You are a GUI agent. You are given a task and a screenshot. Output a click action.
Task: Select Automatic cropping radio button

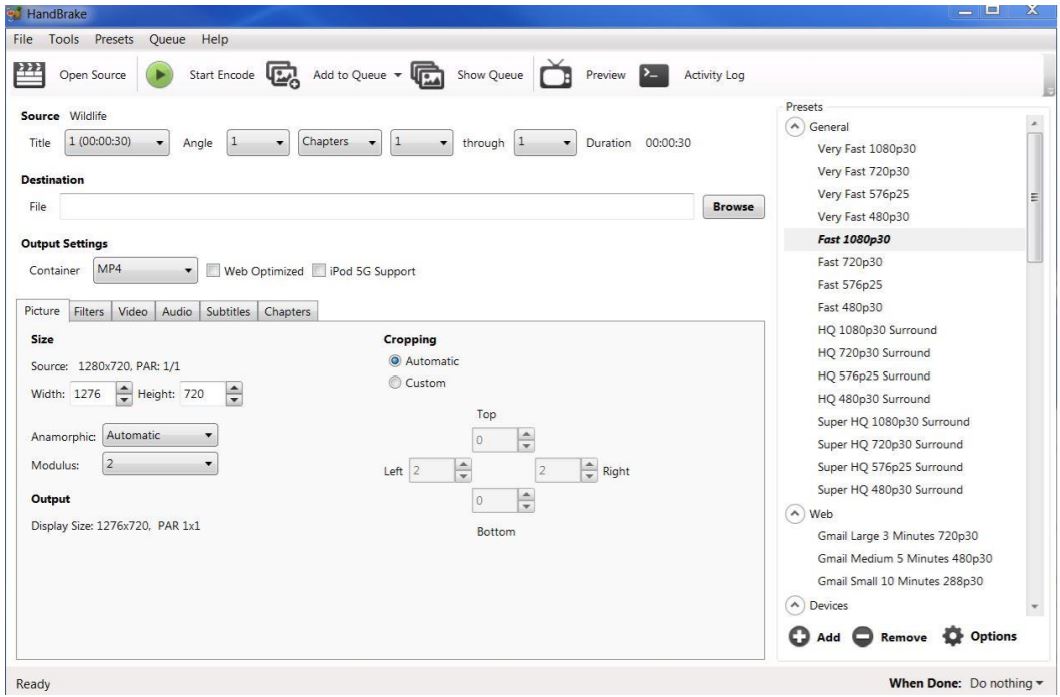click(x=395, y=361)
